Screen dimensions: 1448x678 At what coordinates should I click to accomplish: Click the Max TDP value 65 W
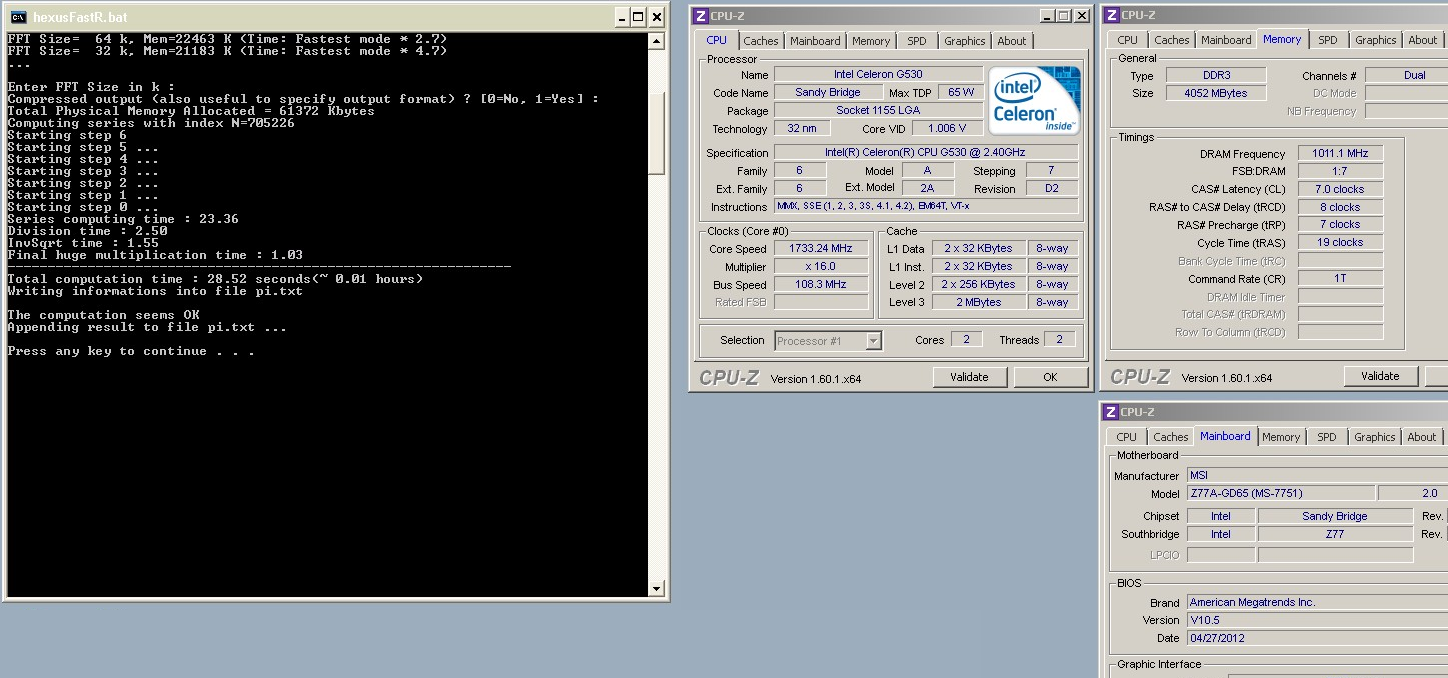tap(961, 92)
